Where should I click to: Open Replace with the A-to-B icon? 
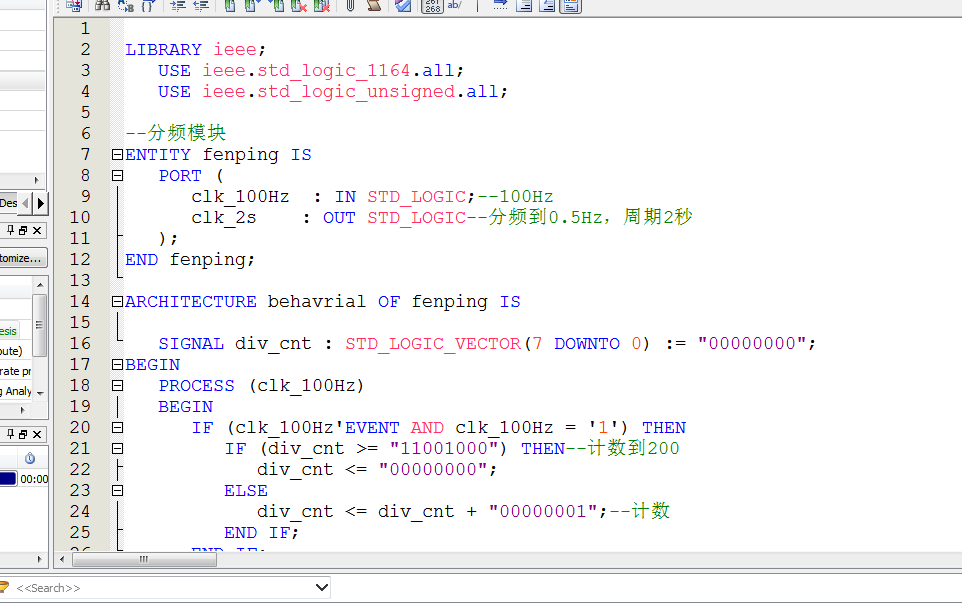pyautogui.click(x=126, y=5)
